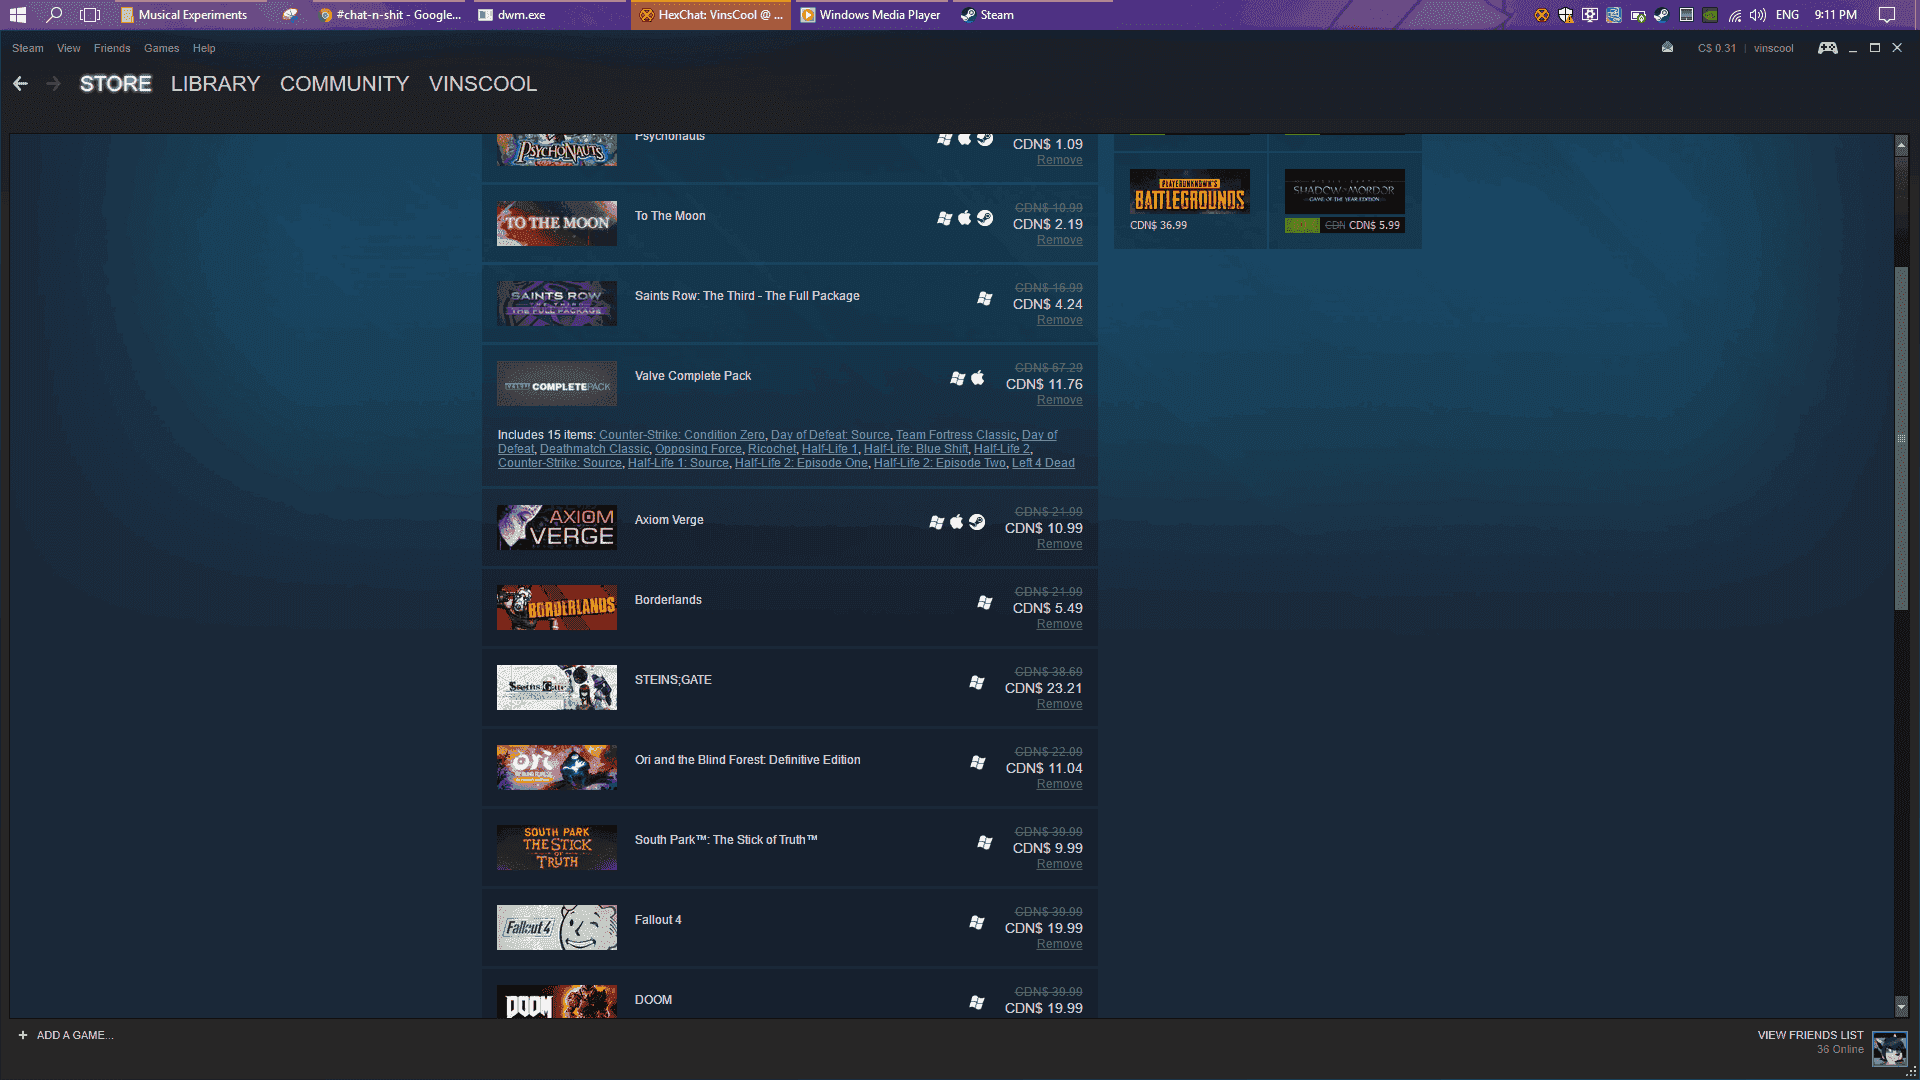
Task: Open the Team Fortress Classic link
Action: (x=956, y=435)
